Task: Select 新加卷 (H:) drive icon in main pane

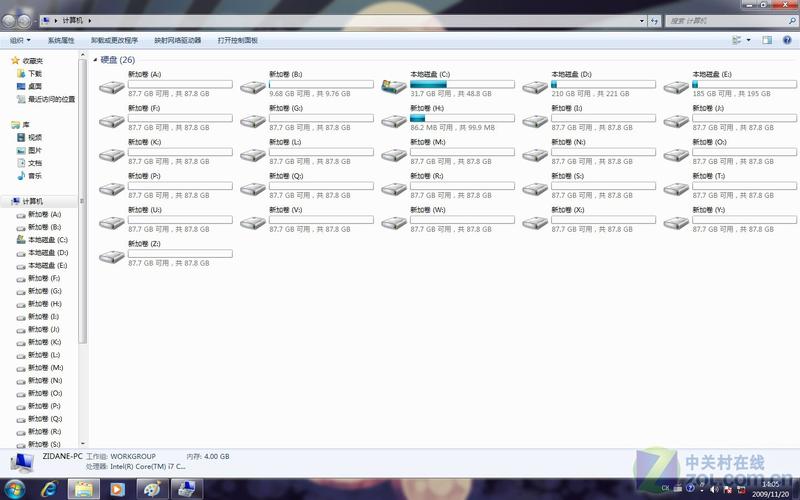Action: click(394, 121)
